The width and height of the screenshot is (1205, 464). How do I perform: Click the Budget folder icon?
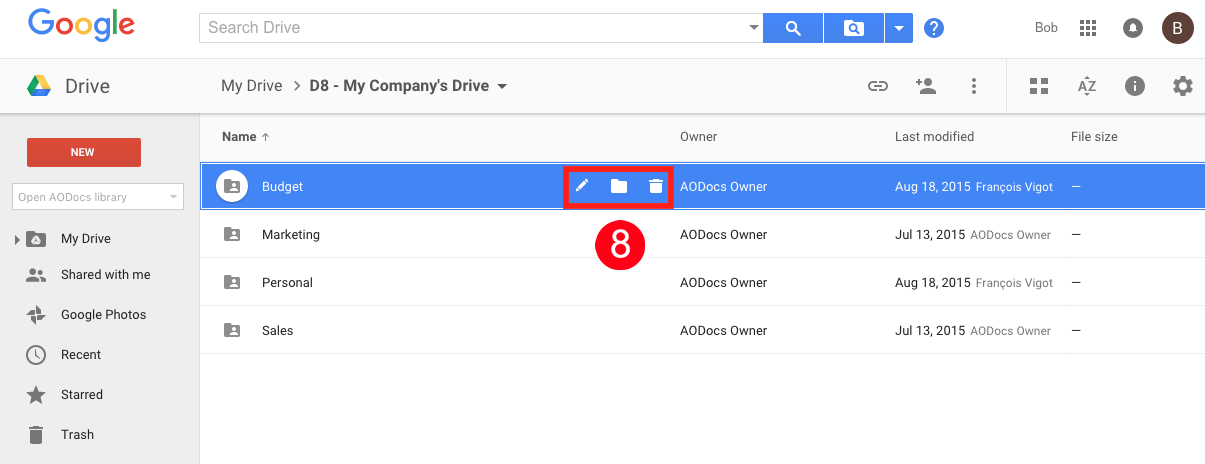232,186
